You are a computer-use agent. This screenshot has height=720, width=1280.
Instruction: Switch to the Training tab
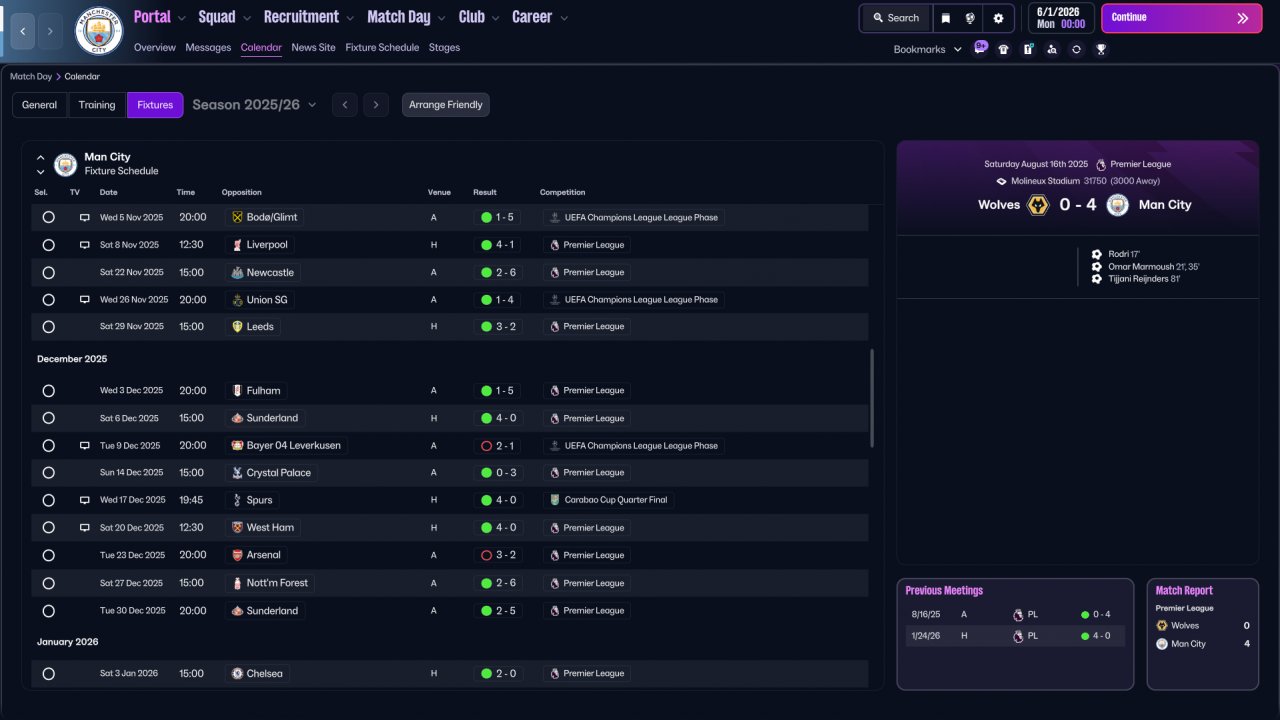point(97,105)
